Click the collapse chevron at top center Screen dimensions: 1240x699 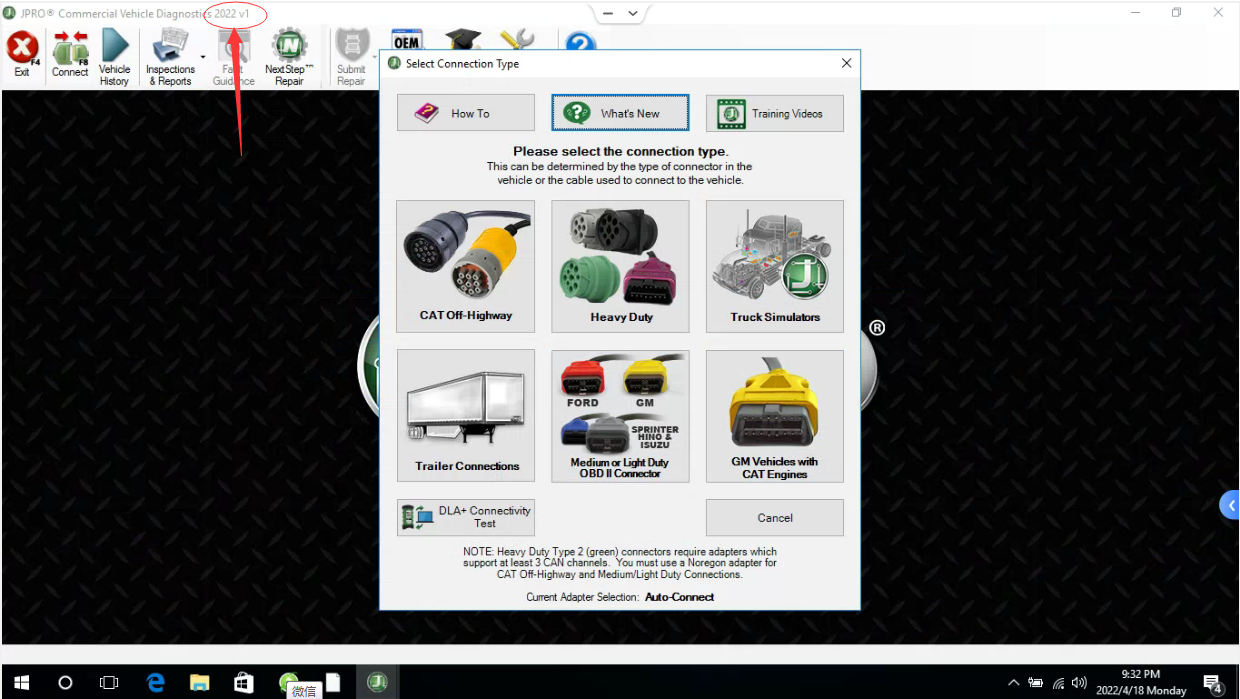(632, 13)
